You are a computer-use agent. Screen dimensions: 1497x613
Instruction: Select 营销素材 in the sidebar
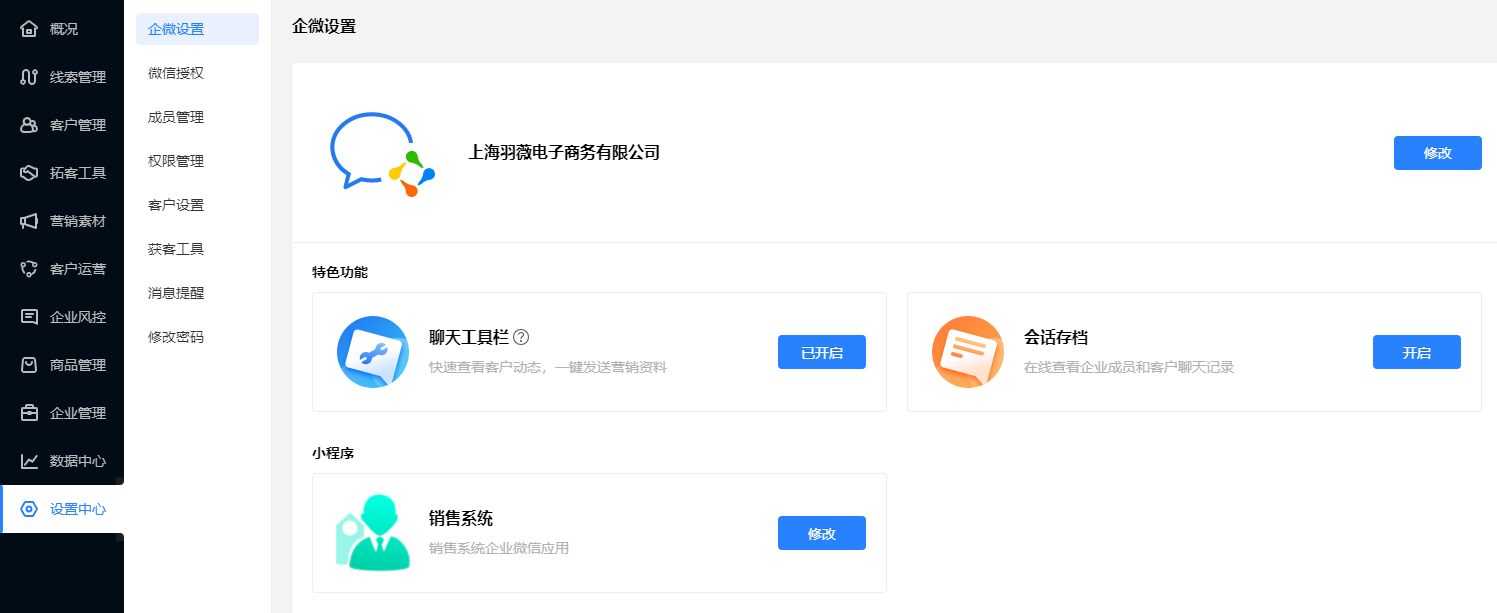62,221
